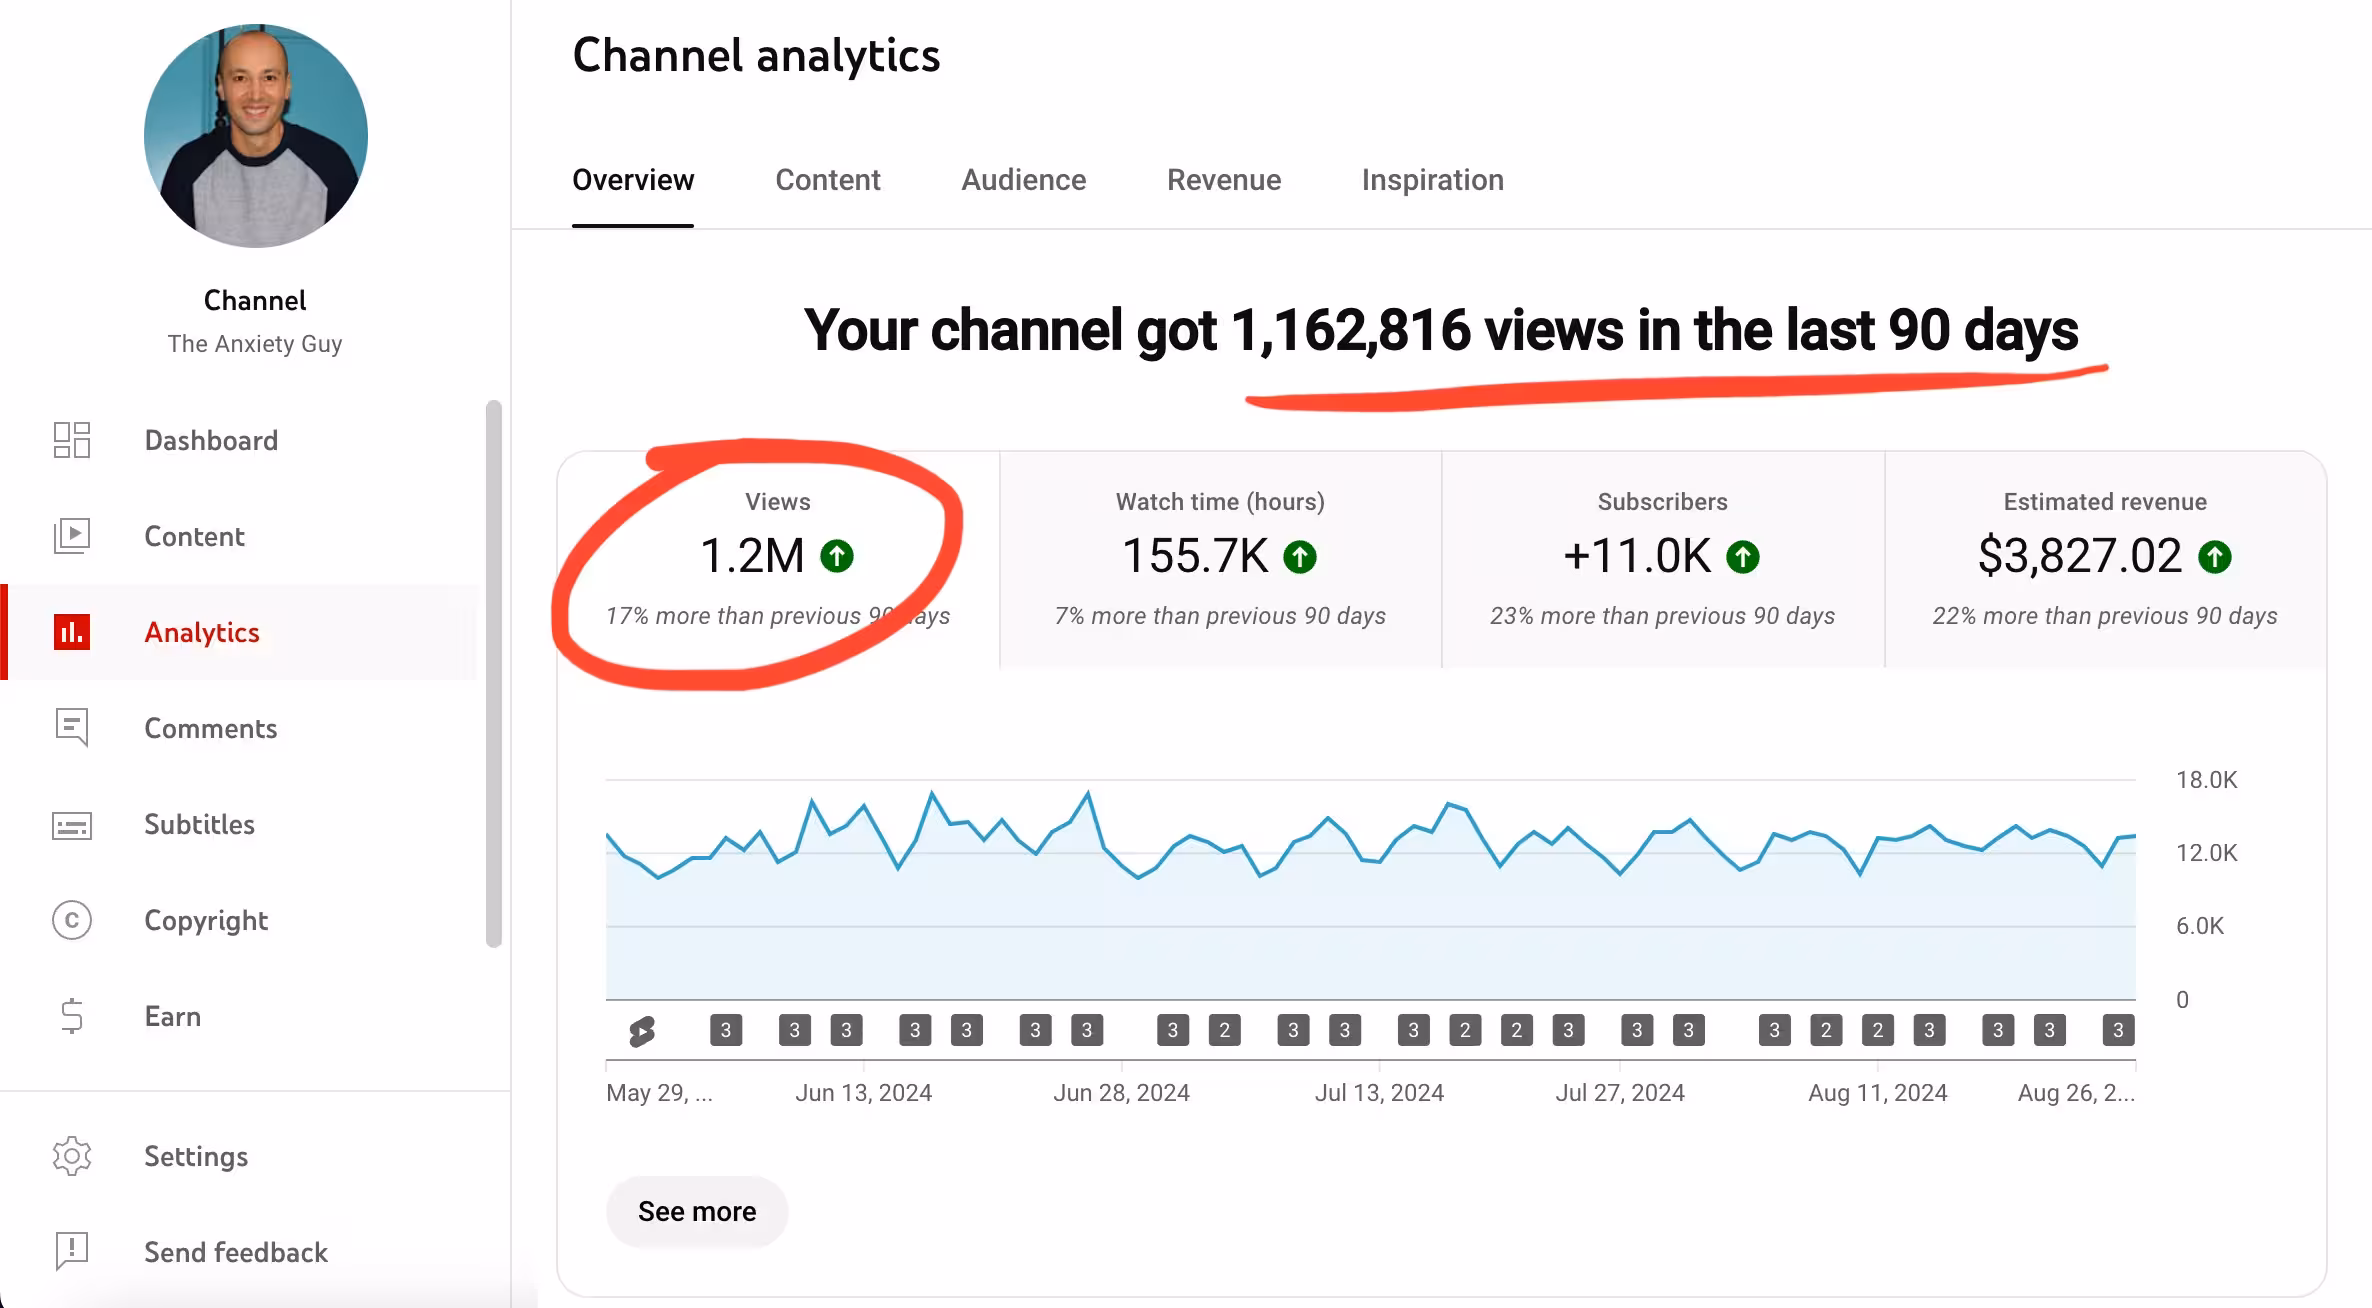The width and height of the screenshot is (2372, 1308).
Task: Click the Shorts marker icon below chart
Action: tap(642, 1031)
